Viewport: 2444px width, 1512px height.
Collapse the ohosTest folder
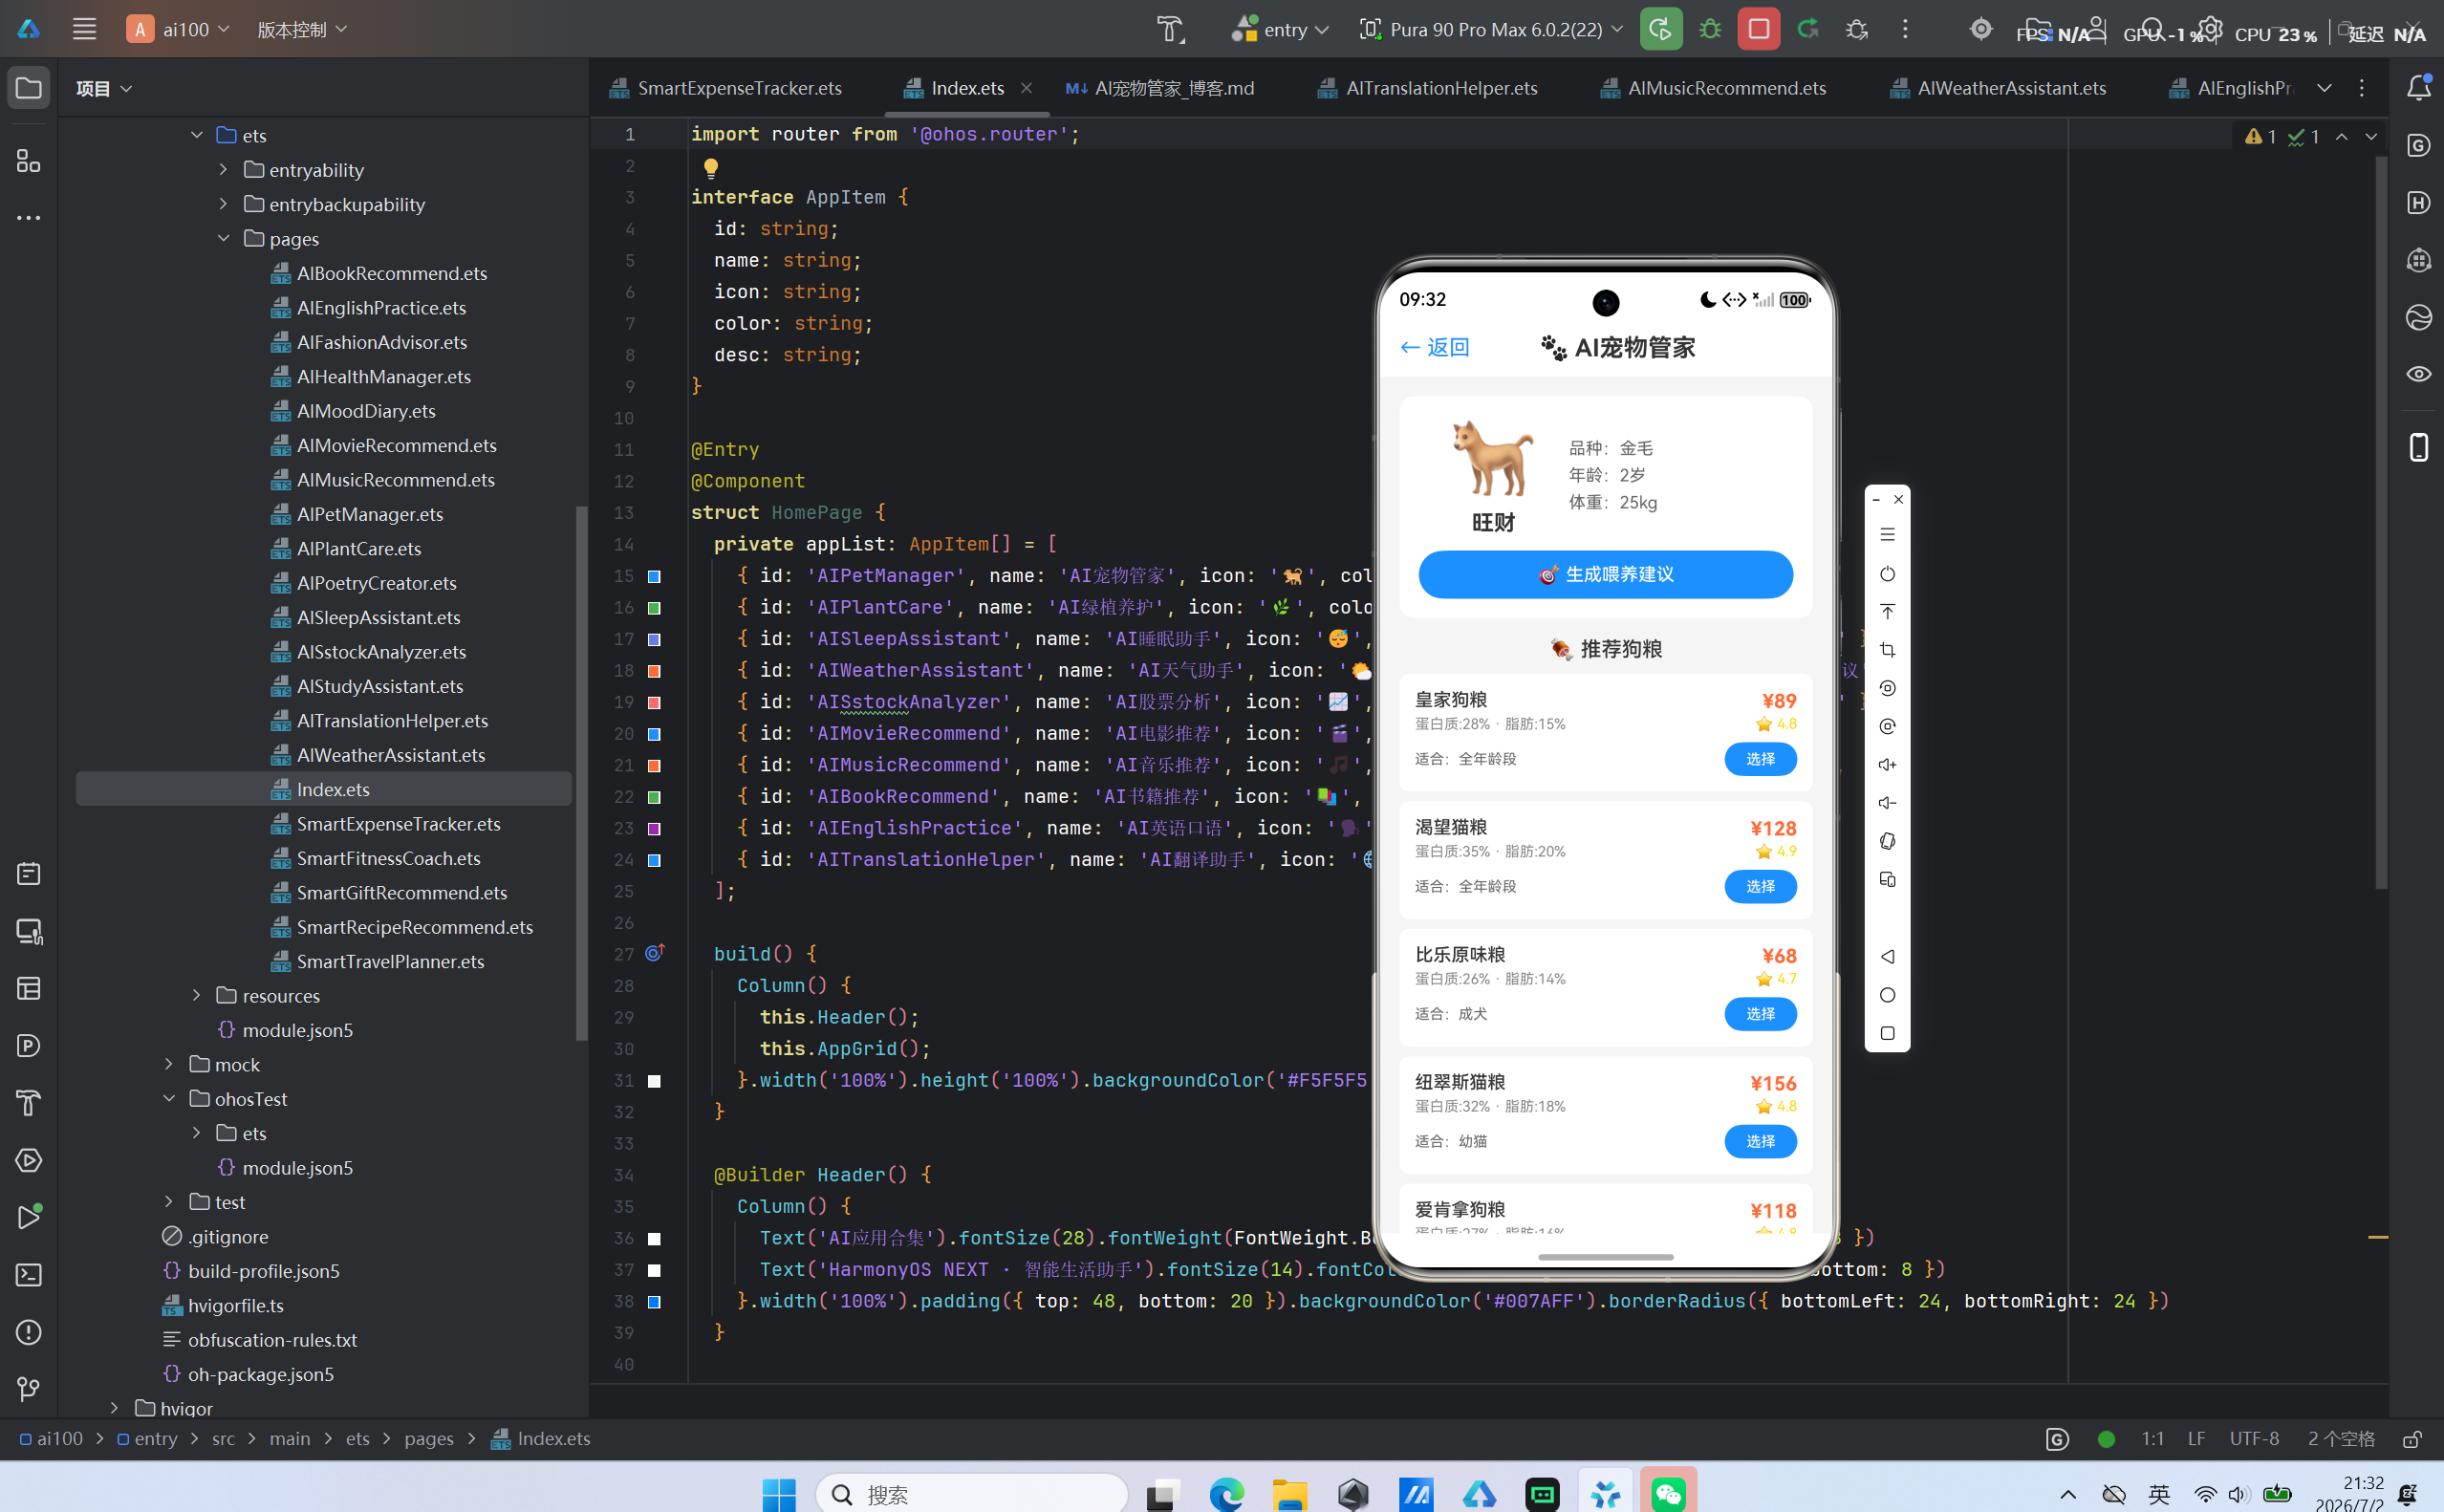(168, 1098)
